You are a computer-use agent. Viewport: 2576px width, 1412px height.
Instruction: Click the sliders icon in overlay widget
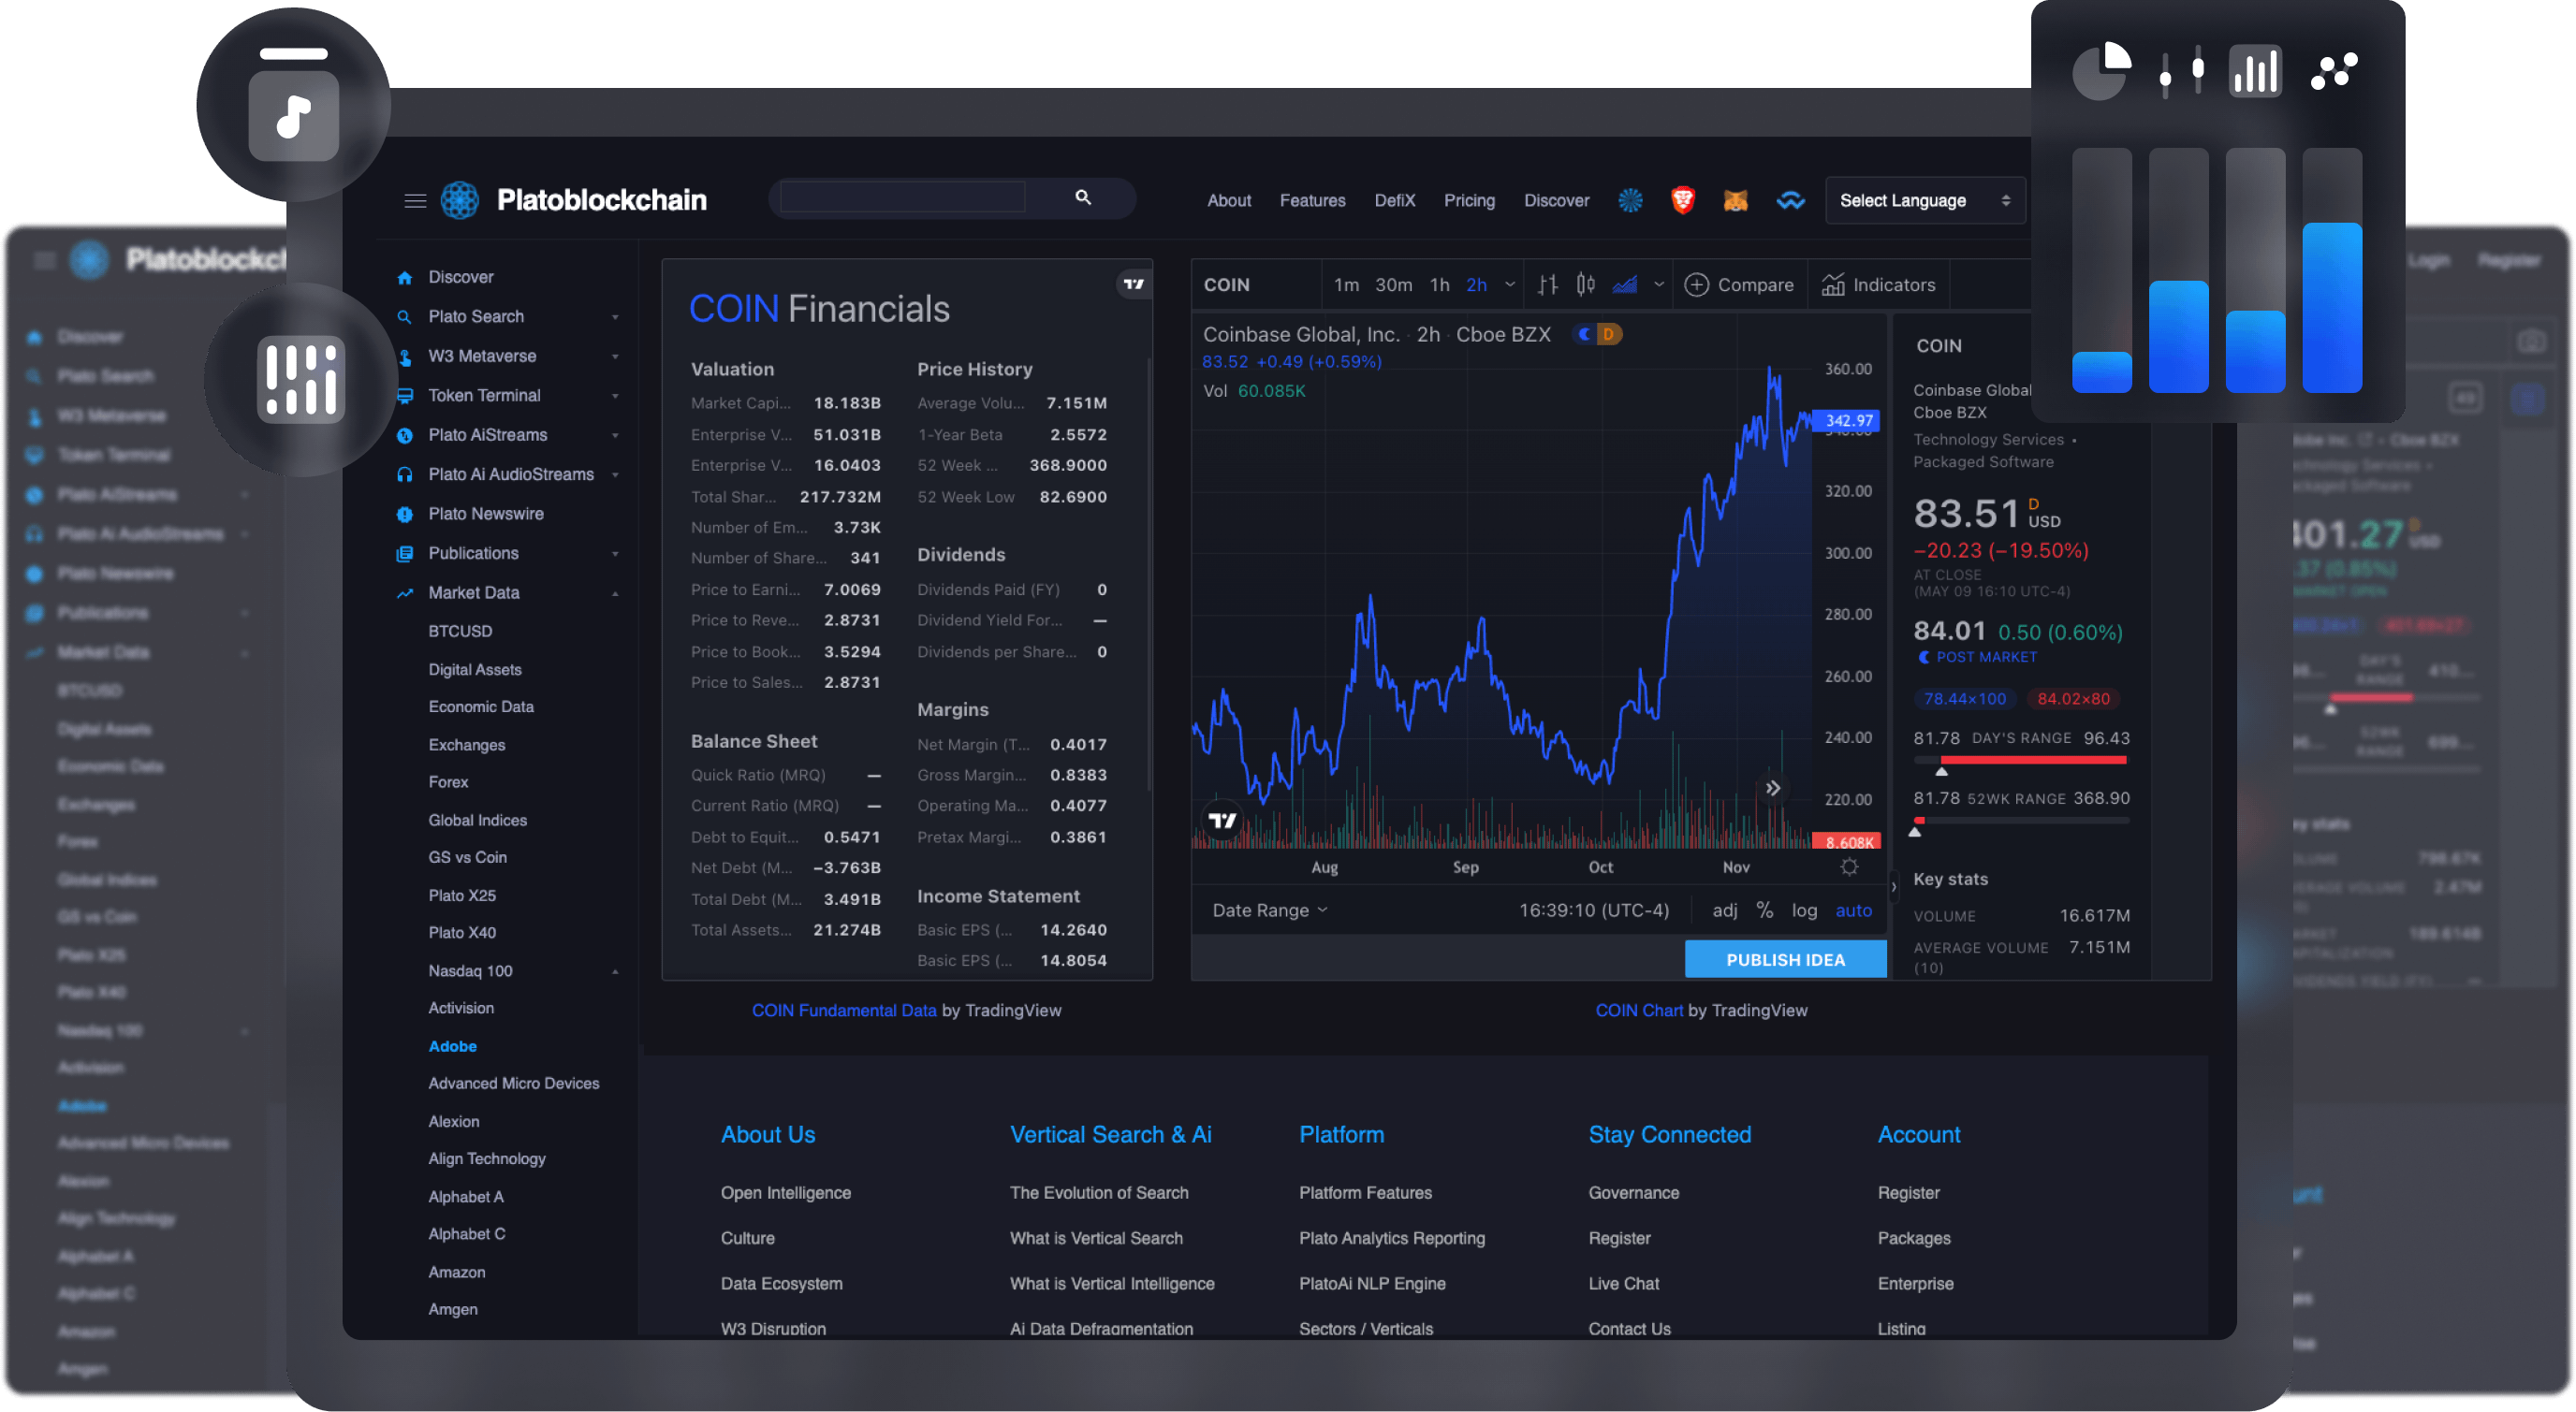[2180, 71]
